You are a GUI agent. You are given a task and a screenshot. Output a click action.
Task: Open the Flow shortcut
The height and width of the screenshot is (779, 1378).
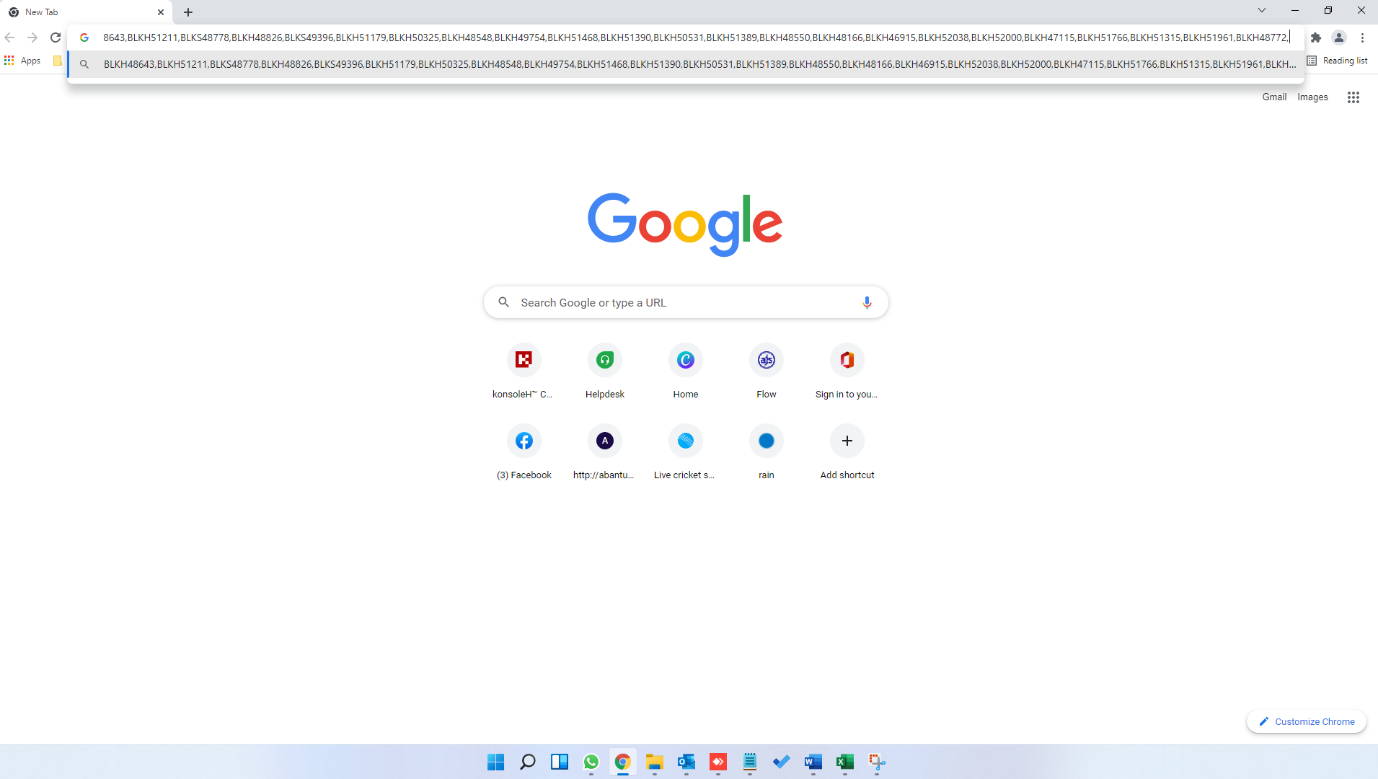766,370
